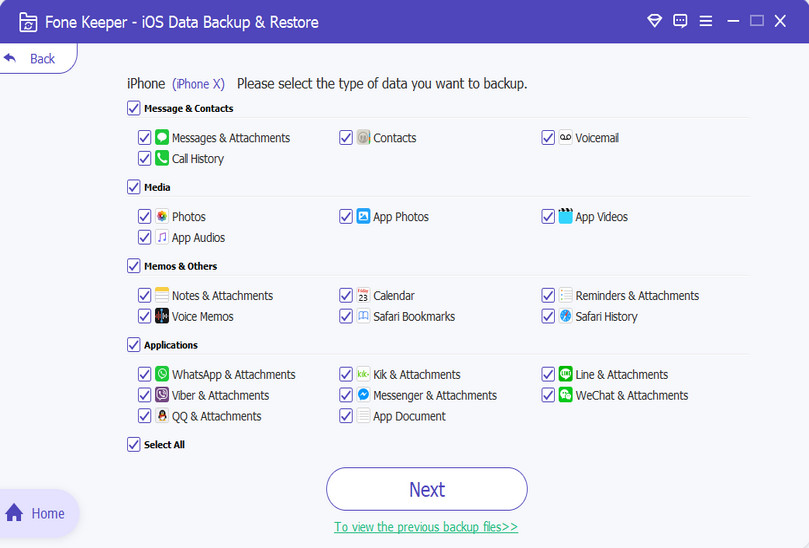Click the premium diamond icon in title bar
The image size is (809, 548).
click(x=655, y=21)
